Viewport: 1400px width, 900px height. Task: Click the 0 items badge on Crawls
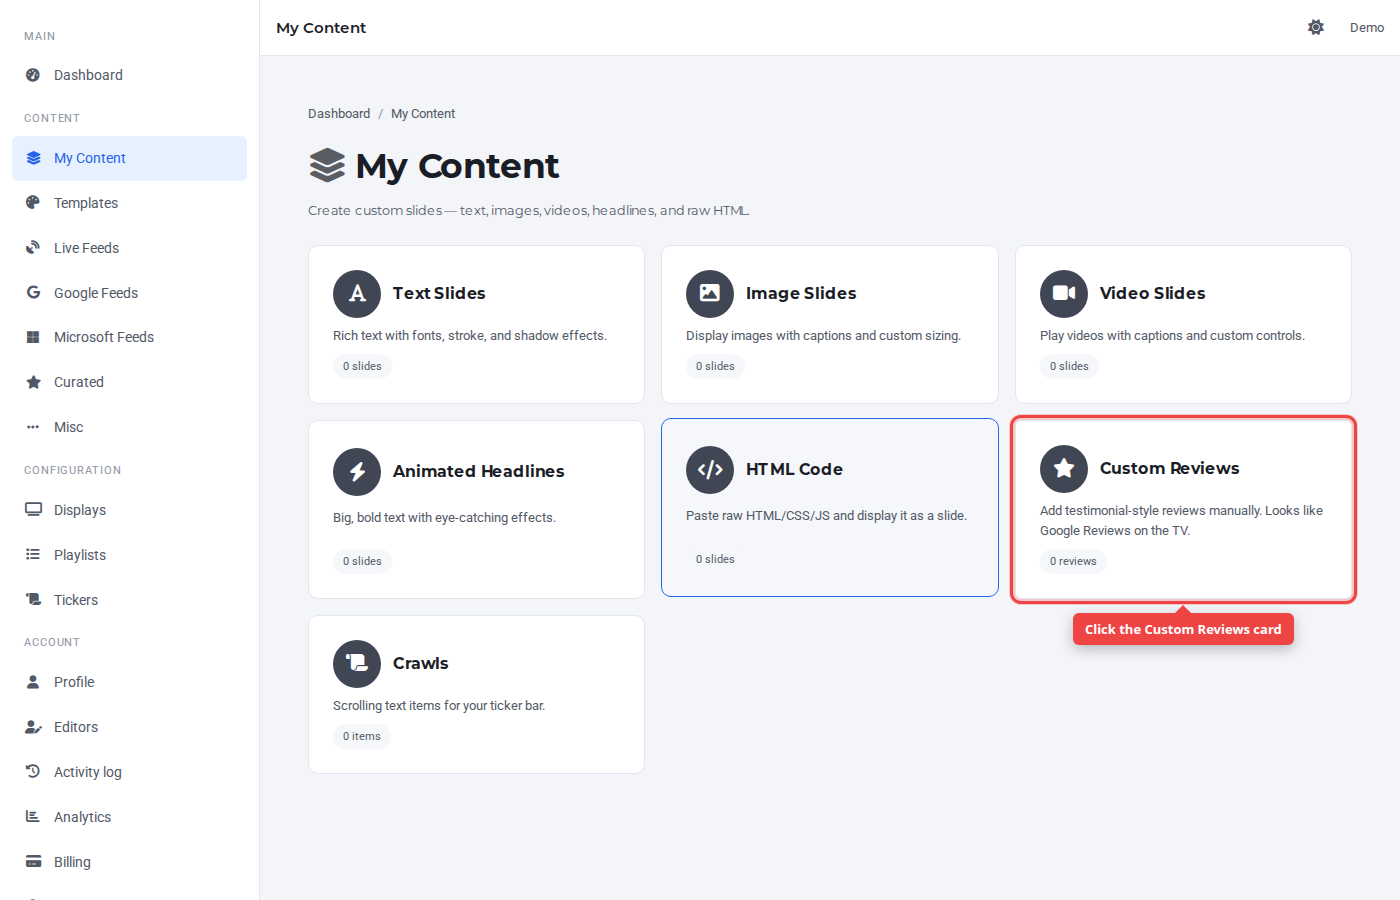[362, 736]
